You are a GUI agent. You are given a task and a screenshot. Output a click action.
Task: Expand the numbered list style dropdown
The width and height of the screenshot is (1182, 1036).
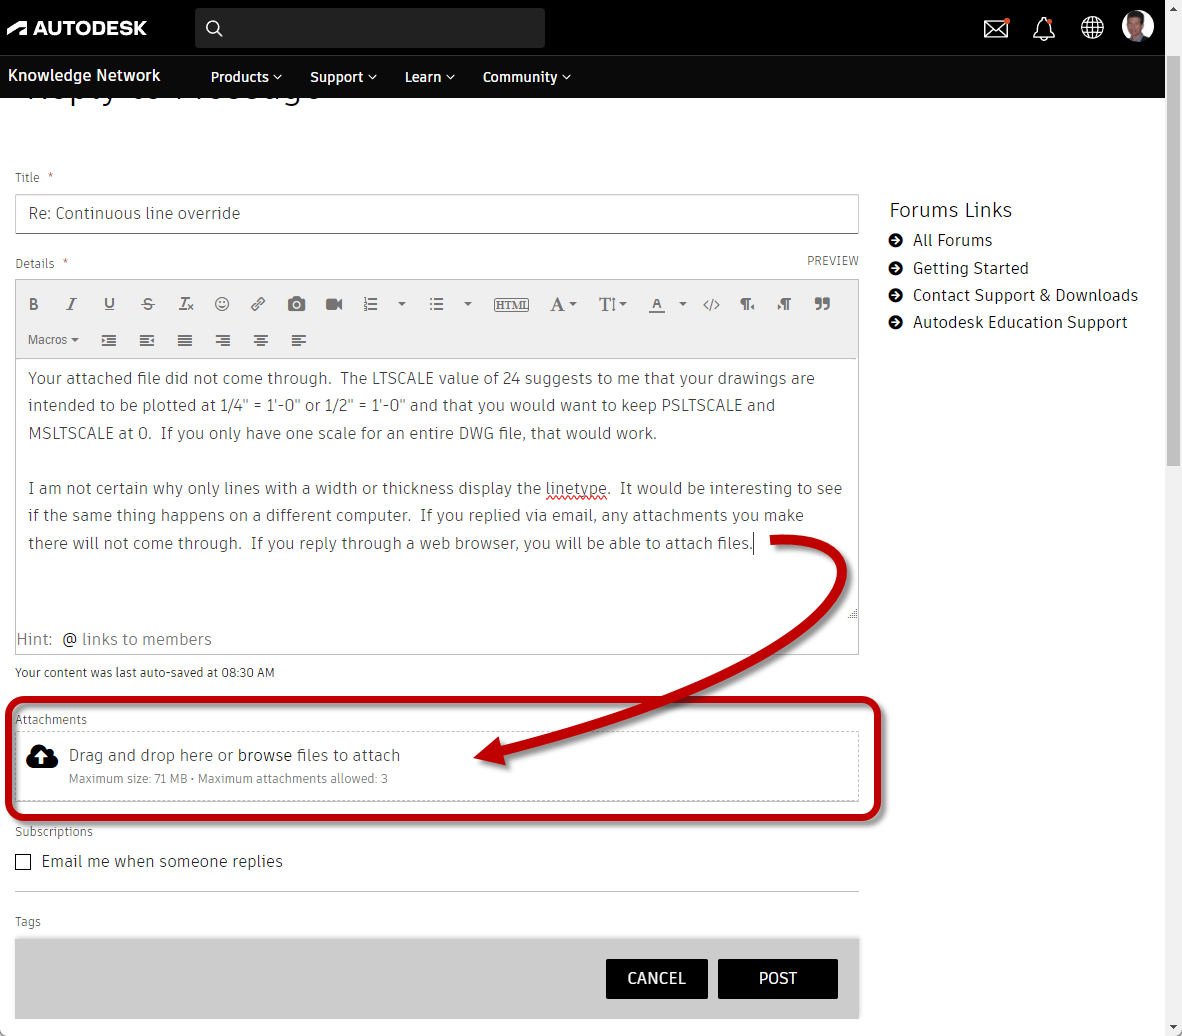pos(404,304)
